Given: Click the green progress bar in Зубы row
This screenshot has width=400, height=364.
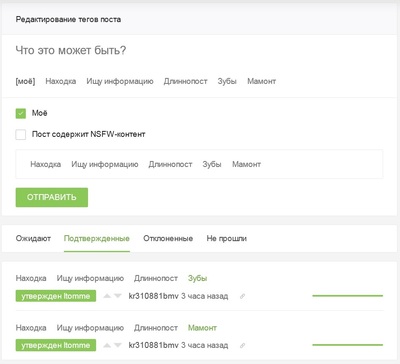Looking at the screenshot, I should click(348, 296).
